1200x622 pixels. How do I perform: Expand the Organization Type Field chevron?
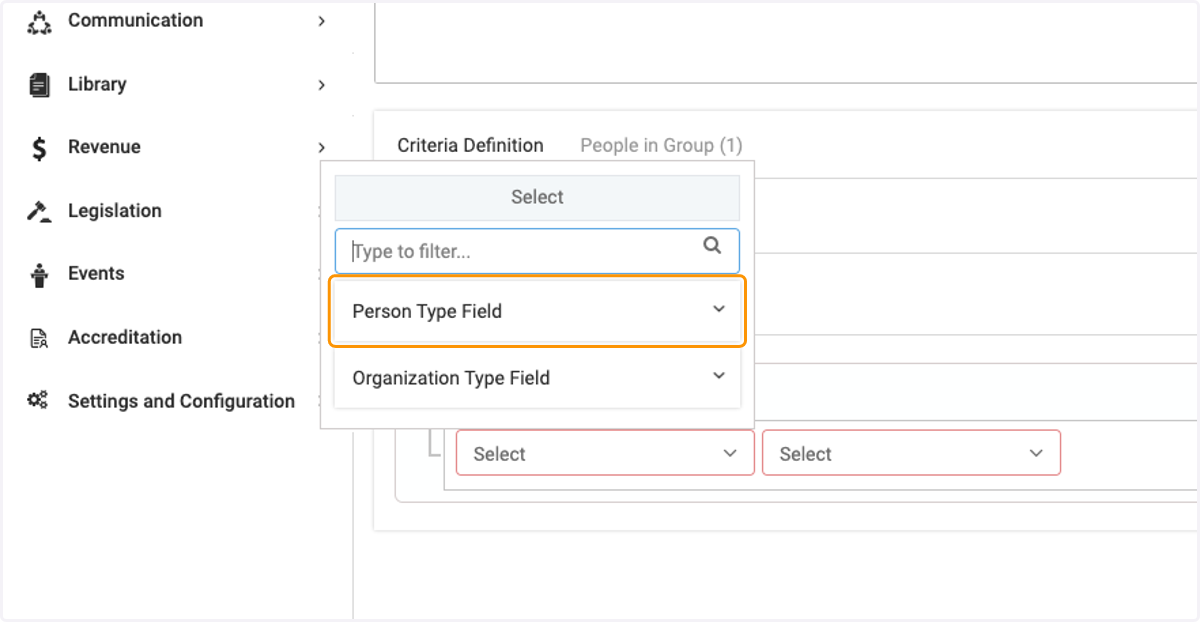[x=718, y=376]
